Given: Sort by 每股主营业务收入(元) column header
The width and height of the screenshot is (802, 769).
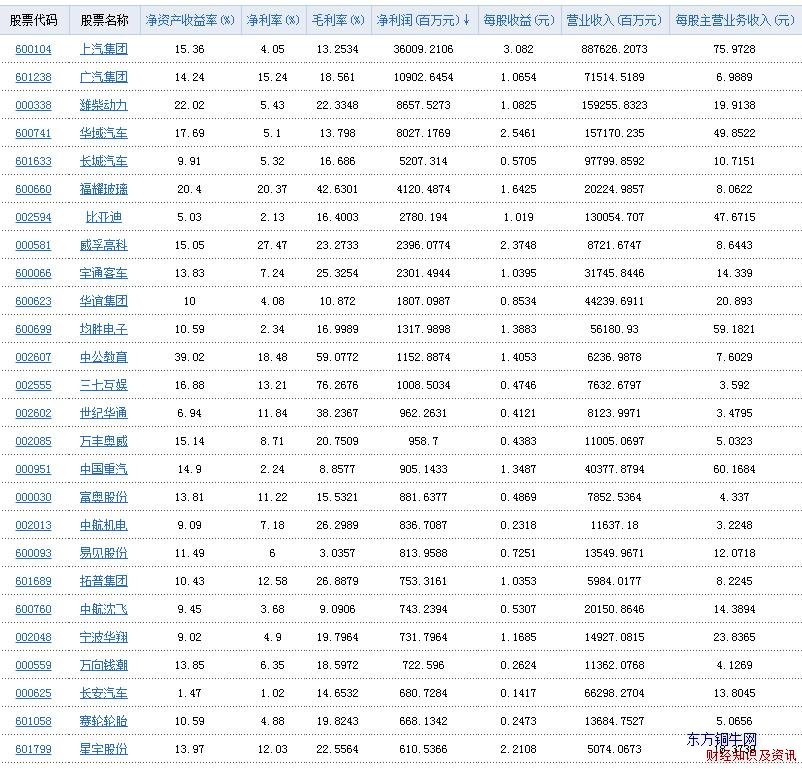Looking at the screenshot, I should (x=734, y=20).
